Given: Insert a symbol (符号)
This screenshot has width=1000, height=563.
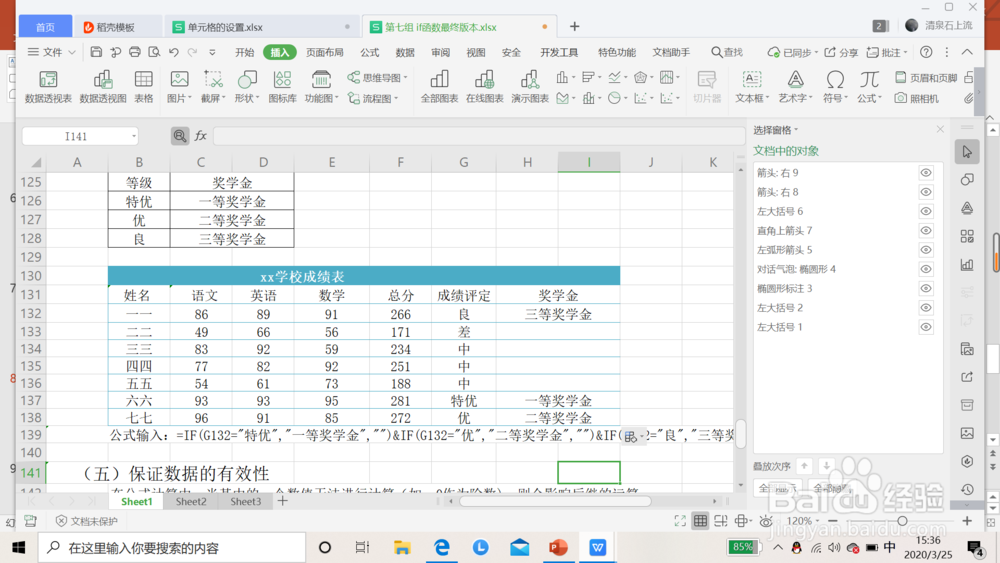Looking at the screenshot, I should tap(835, 86).
